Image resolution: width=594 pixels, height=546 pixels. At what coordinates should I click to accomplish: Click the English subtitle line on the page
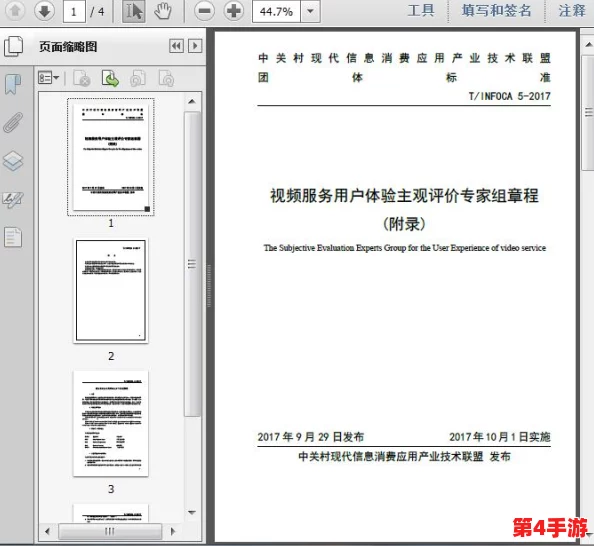405,248
